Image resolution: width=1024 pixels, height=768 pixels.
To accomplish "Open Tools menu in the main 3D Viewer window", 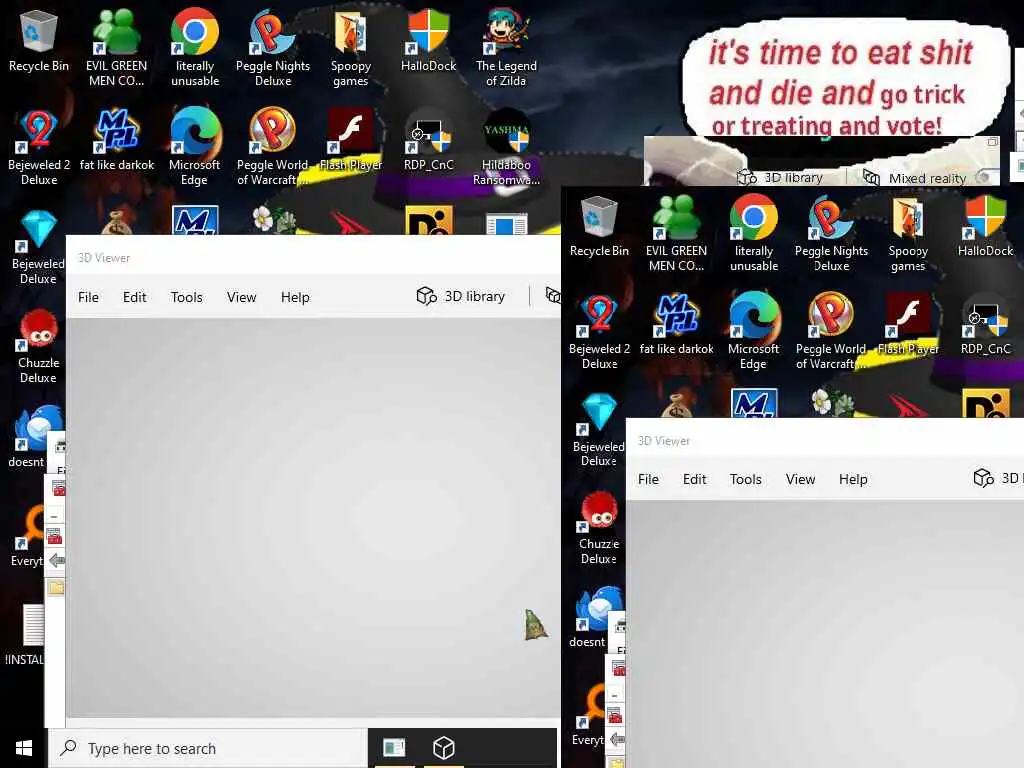I will 187,297.
